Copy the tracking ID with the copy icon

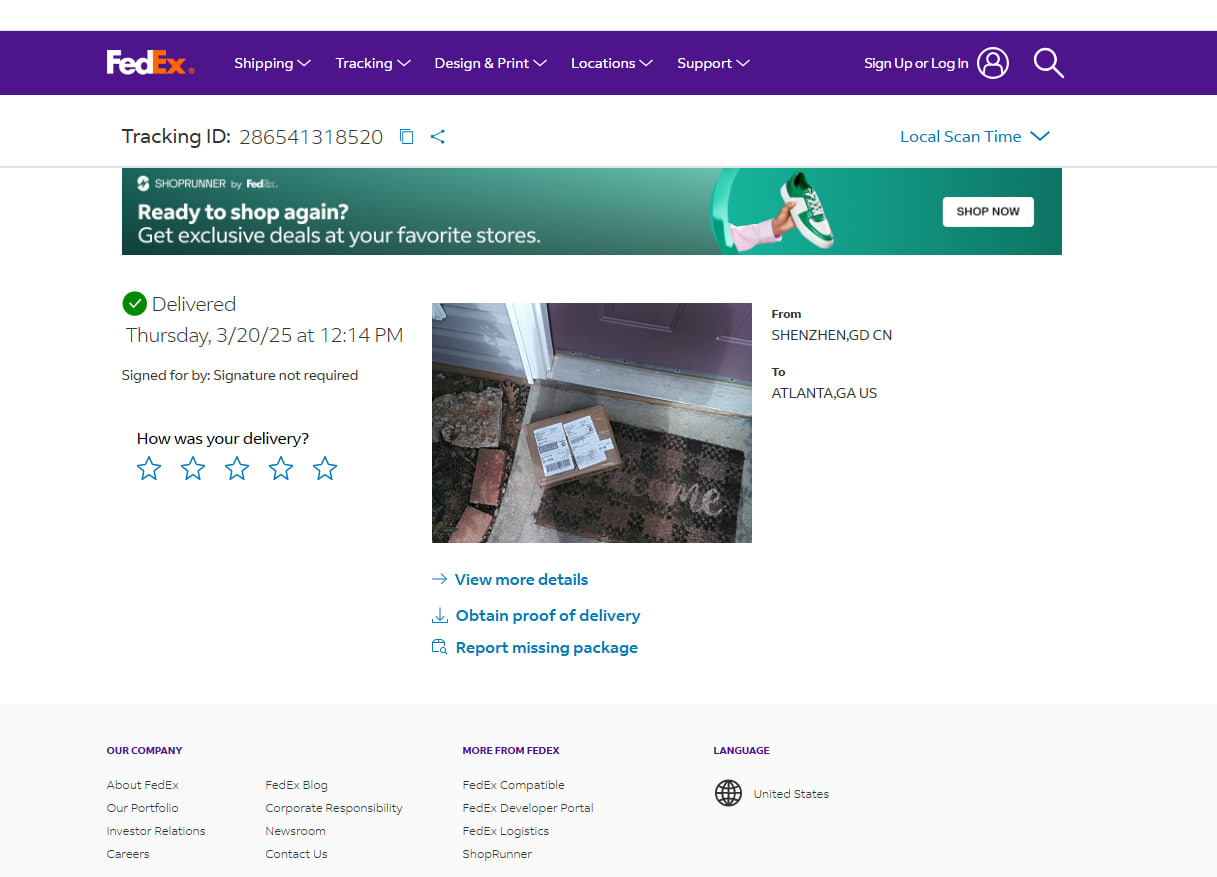406,137
